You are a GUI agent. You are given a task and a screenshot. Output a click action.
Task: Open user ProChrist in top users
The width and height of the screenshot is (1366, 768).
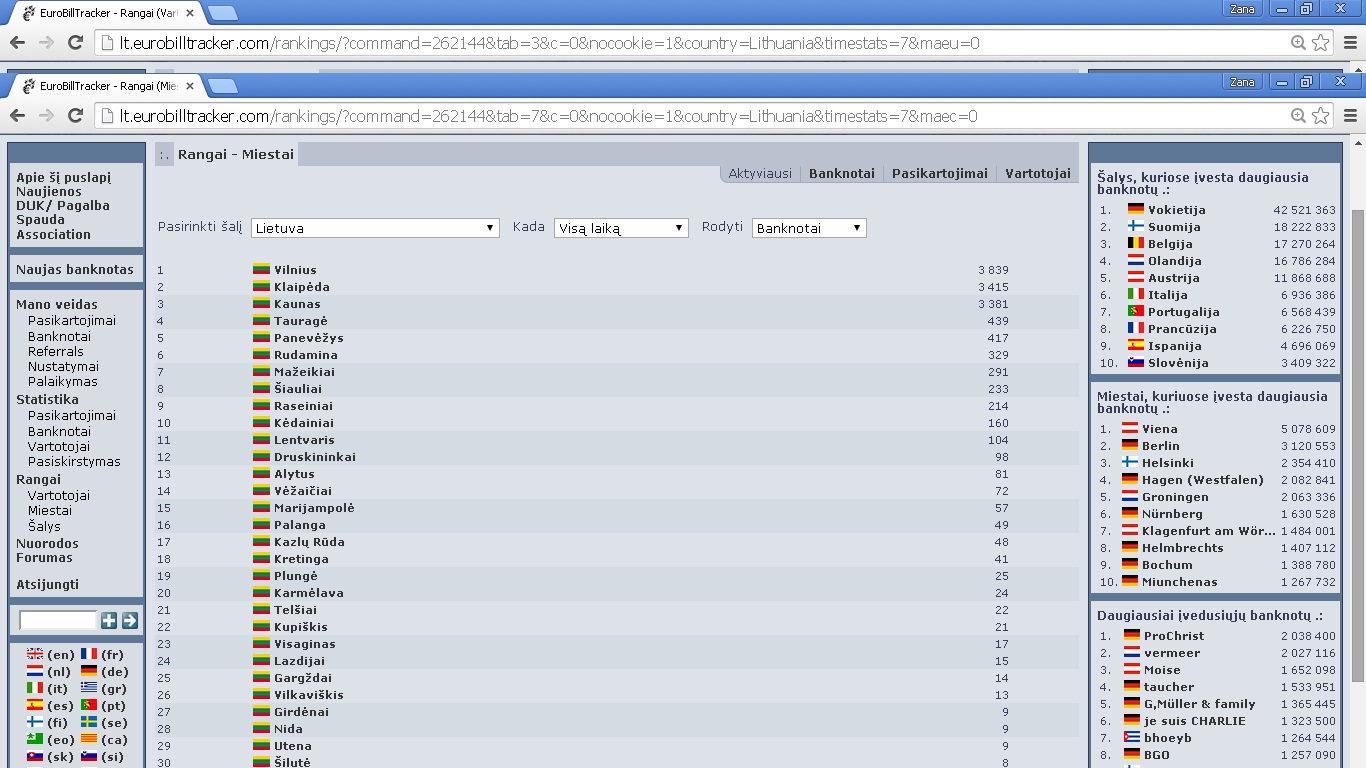[x=1174, y=636]
